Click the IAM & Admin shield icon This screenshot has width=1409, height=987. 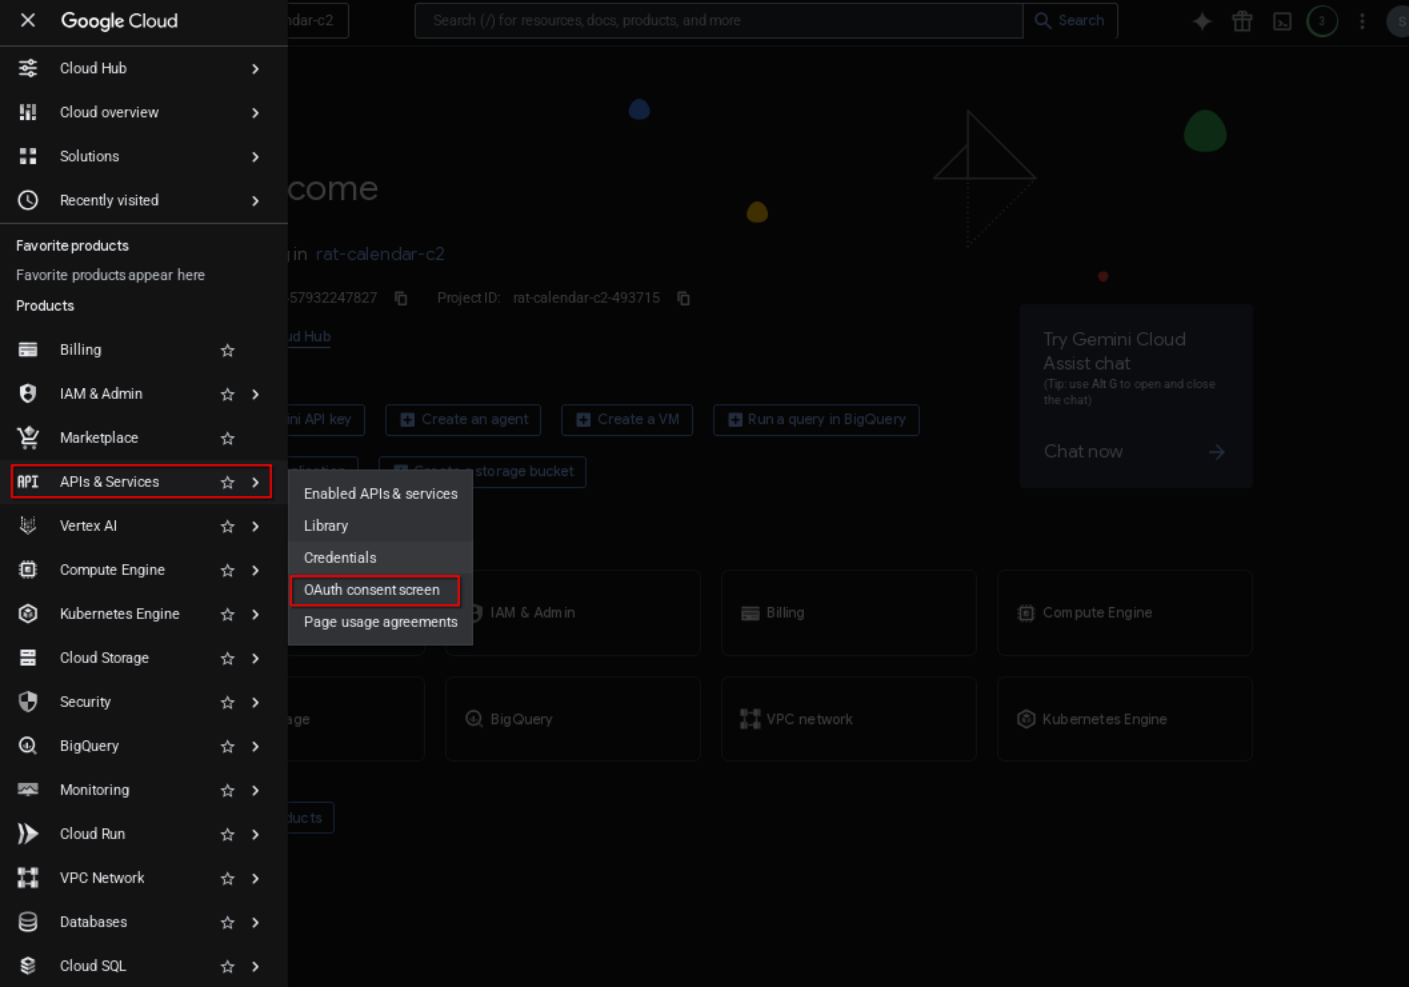click(x=28, y=394)
